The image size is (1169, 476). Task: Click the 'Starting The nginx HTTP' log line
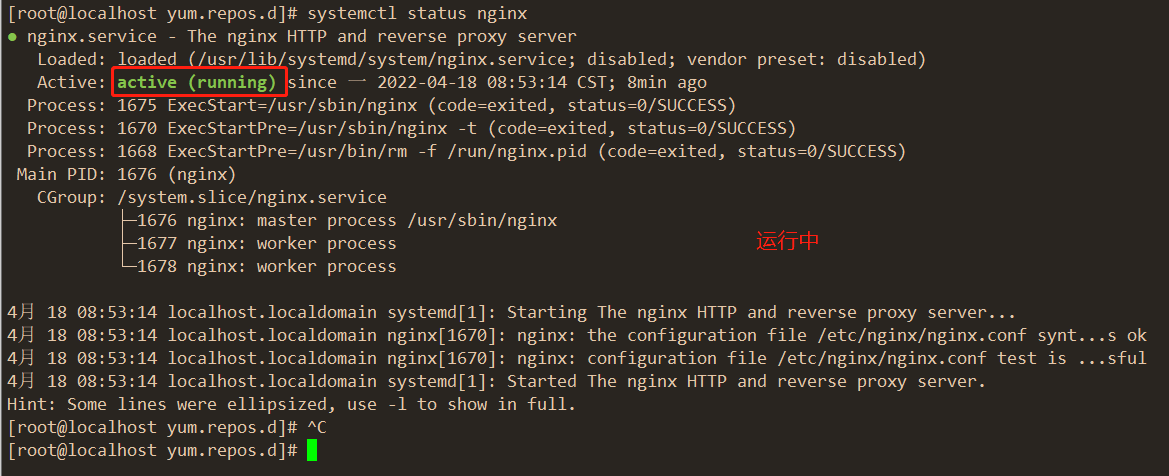511,313
